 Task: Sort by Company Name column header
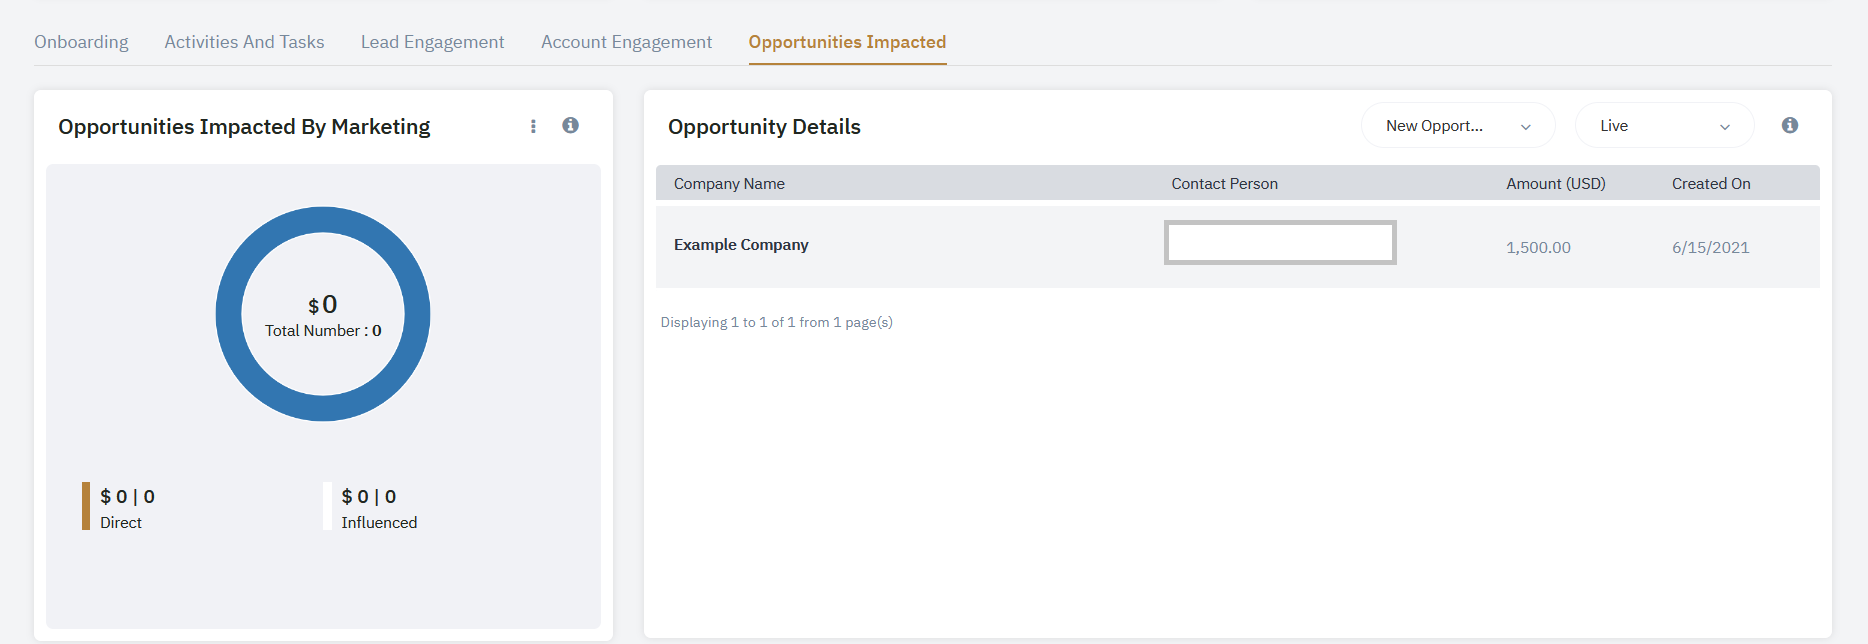coord(729,184)
